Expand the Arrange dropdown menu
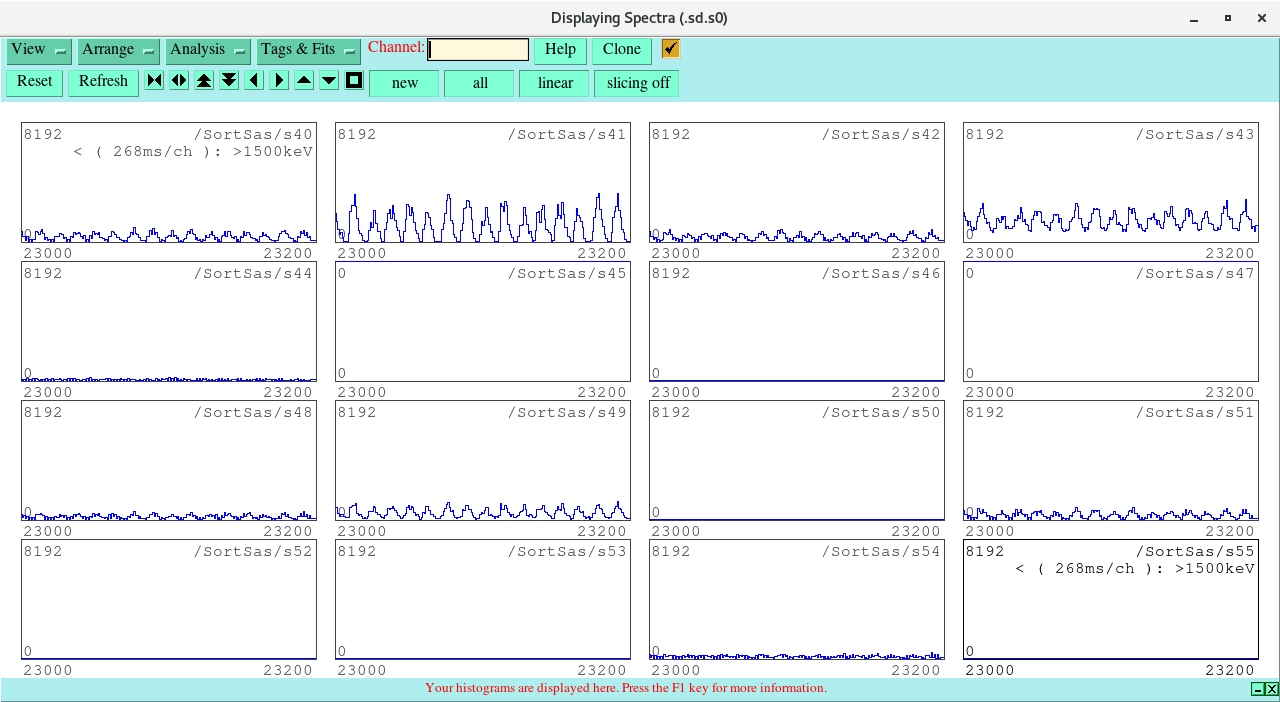This screenshot has width=1280, height=702. coord(119,50)
